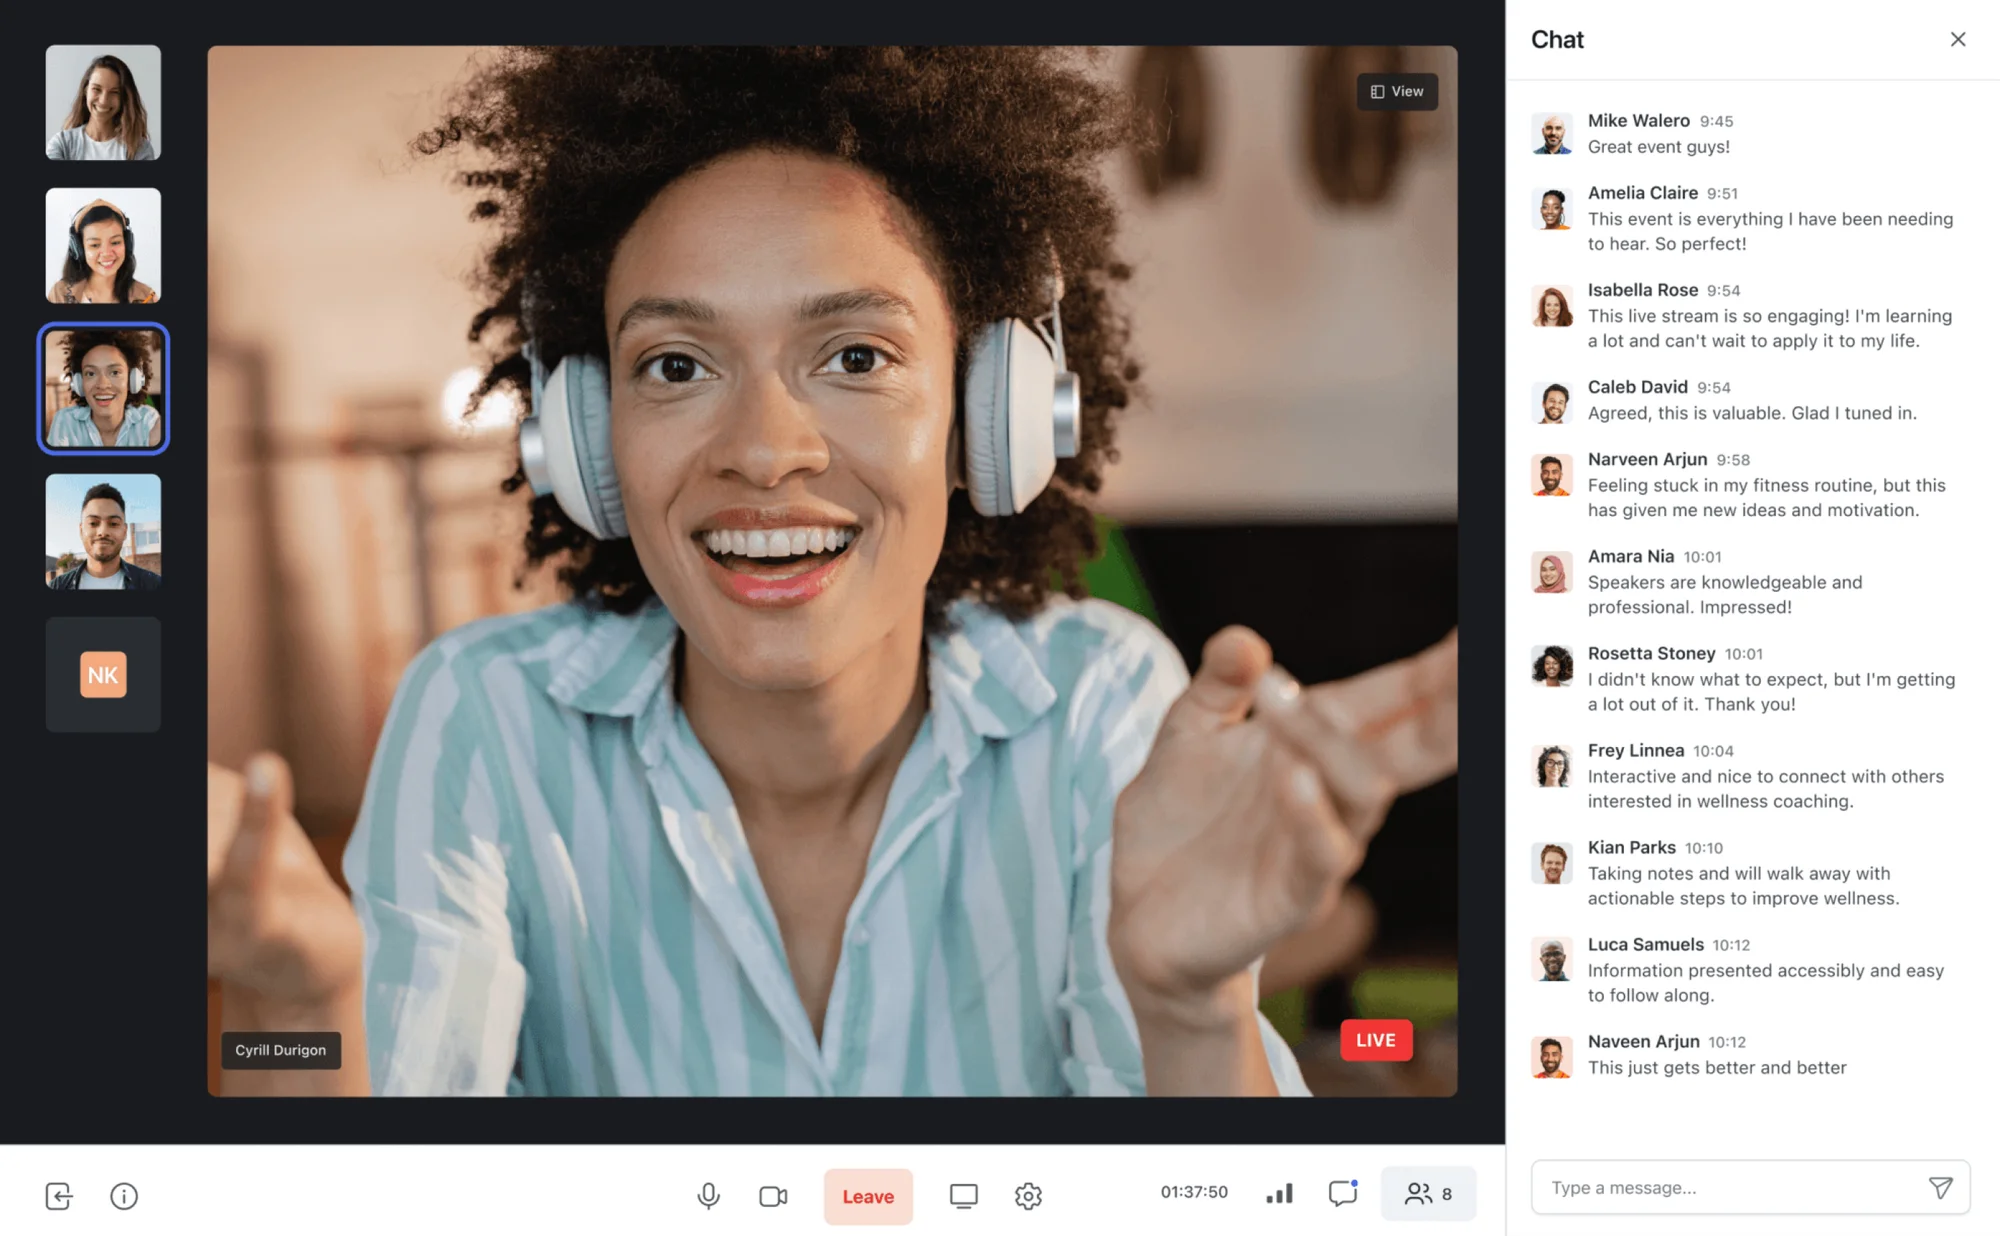Click Kian Parks' avatar in chat
2000x1236 pixels.
pos(1552,862)
